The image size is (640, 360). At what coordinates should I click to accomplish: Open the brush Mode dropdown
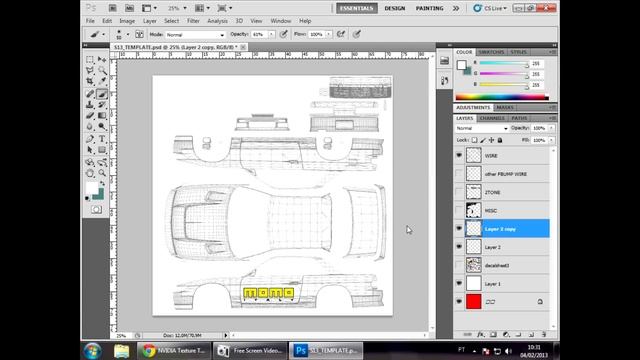(x=195, y=35)
